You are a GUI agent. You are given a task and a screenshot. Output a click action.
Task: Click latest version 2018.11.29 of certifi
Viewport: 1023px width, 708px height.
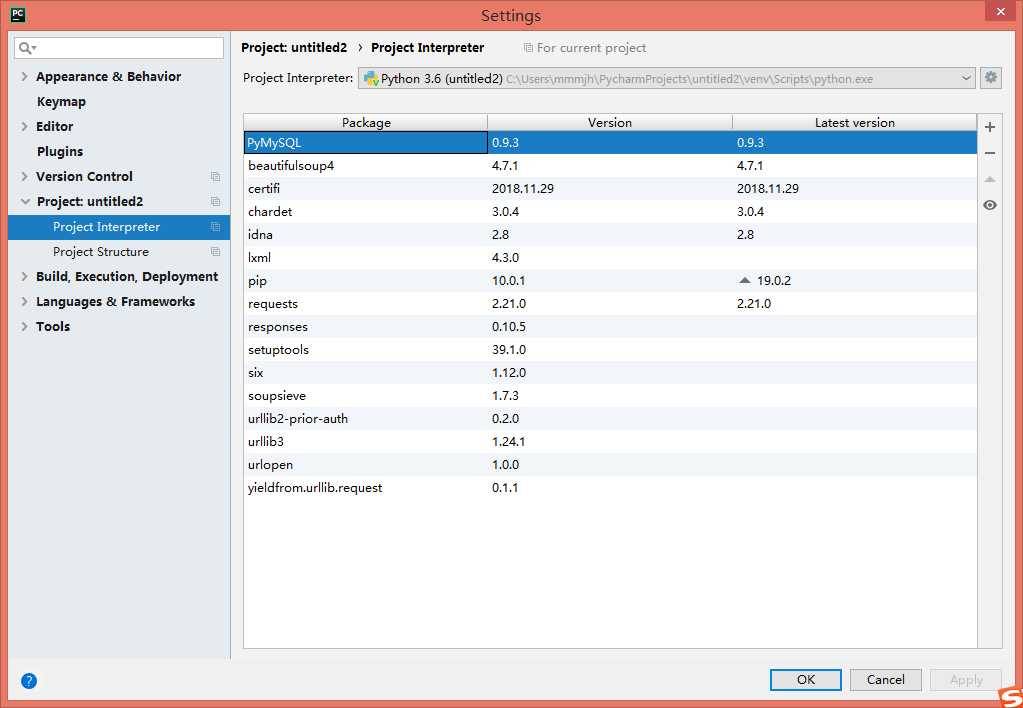click(x=768, y=189)
